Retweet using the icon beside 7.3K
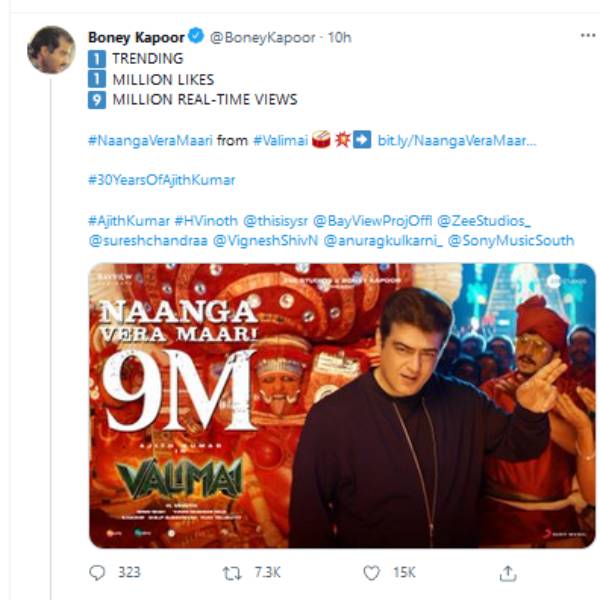The image size is (600, 600). pyautogui.click(x=232, y=573)
